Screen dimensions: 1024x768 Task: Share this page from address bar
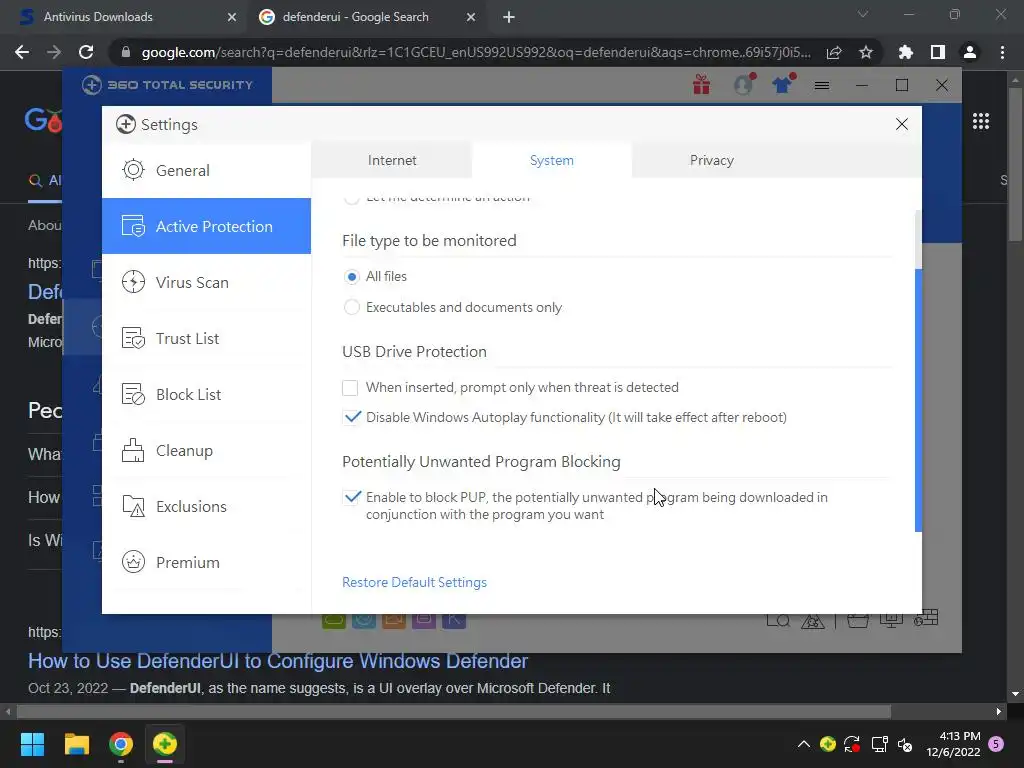[834, 52]
